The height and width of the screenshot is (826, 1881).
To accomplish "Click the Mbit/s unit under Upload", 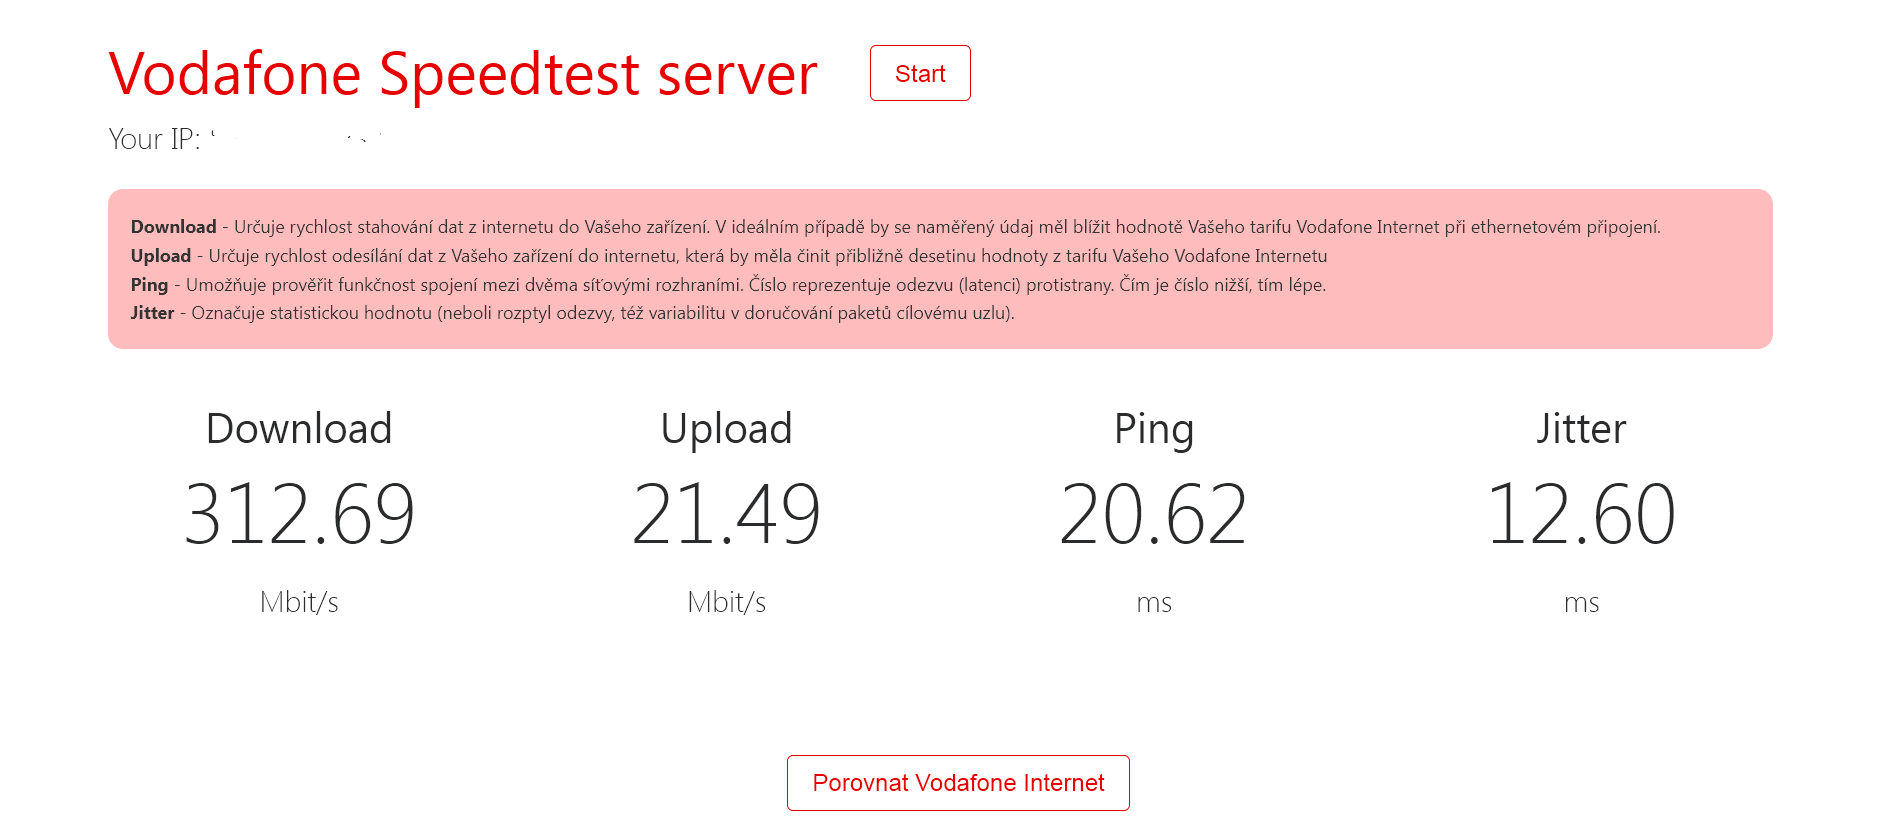I will (726, 602).
